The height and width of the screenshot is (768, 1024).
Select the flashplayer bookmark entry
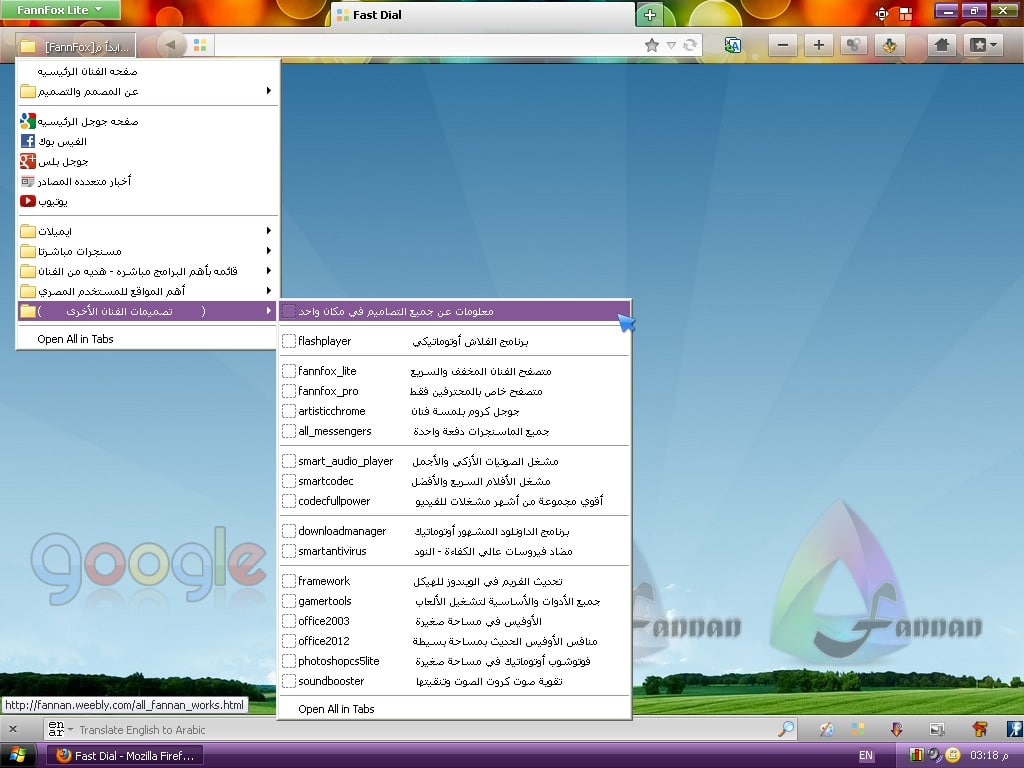(455, 341)
